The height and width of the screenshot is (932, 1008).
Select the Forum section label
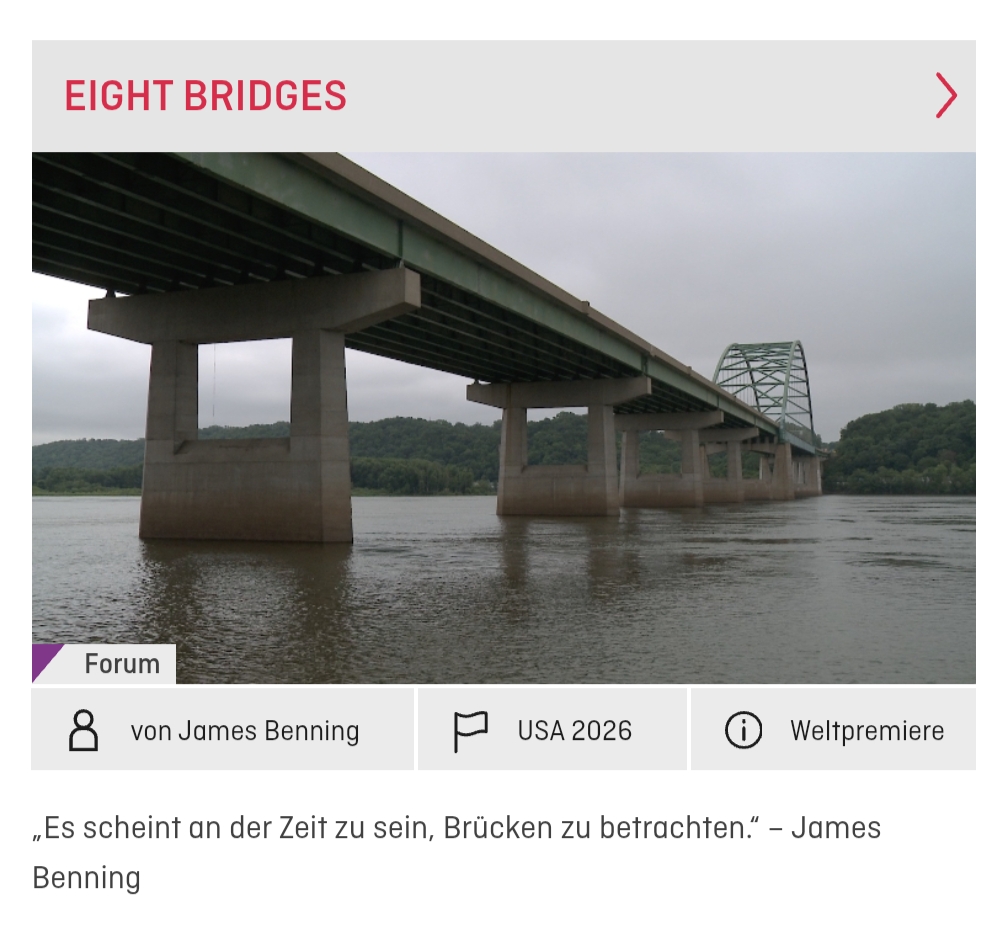(122, 664)
